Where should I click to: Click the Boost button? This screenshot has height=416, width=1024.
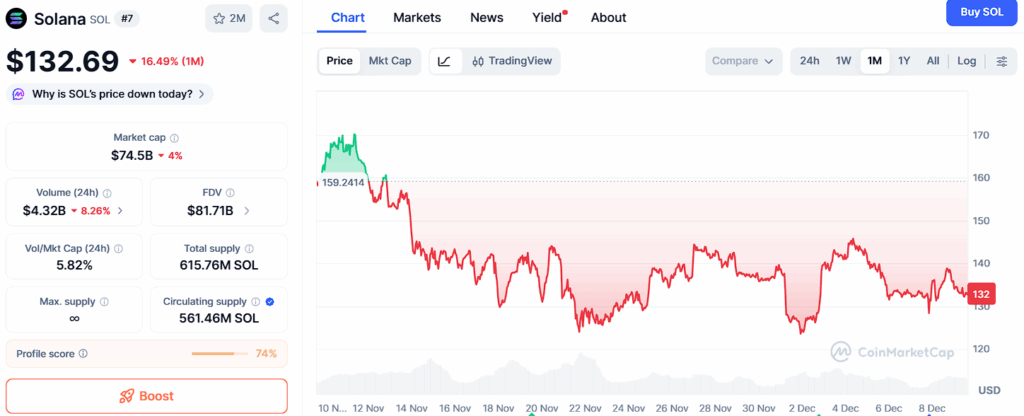click(146, 396)
